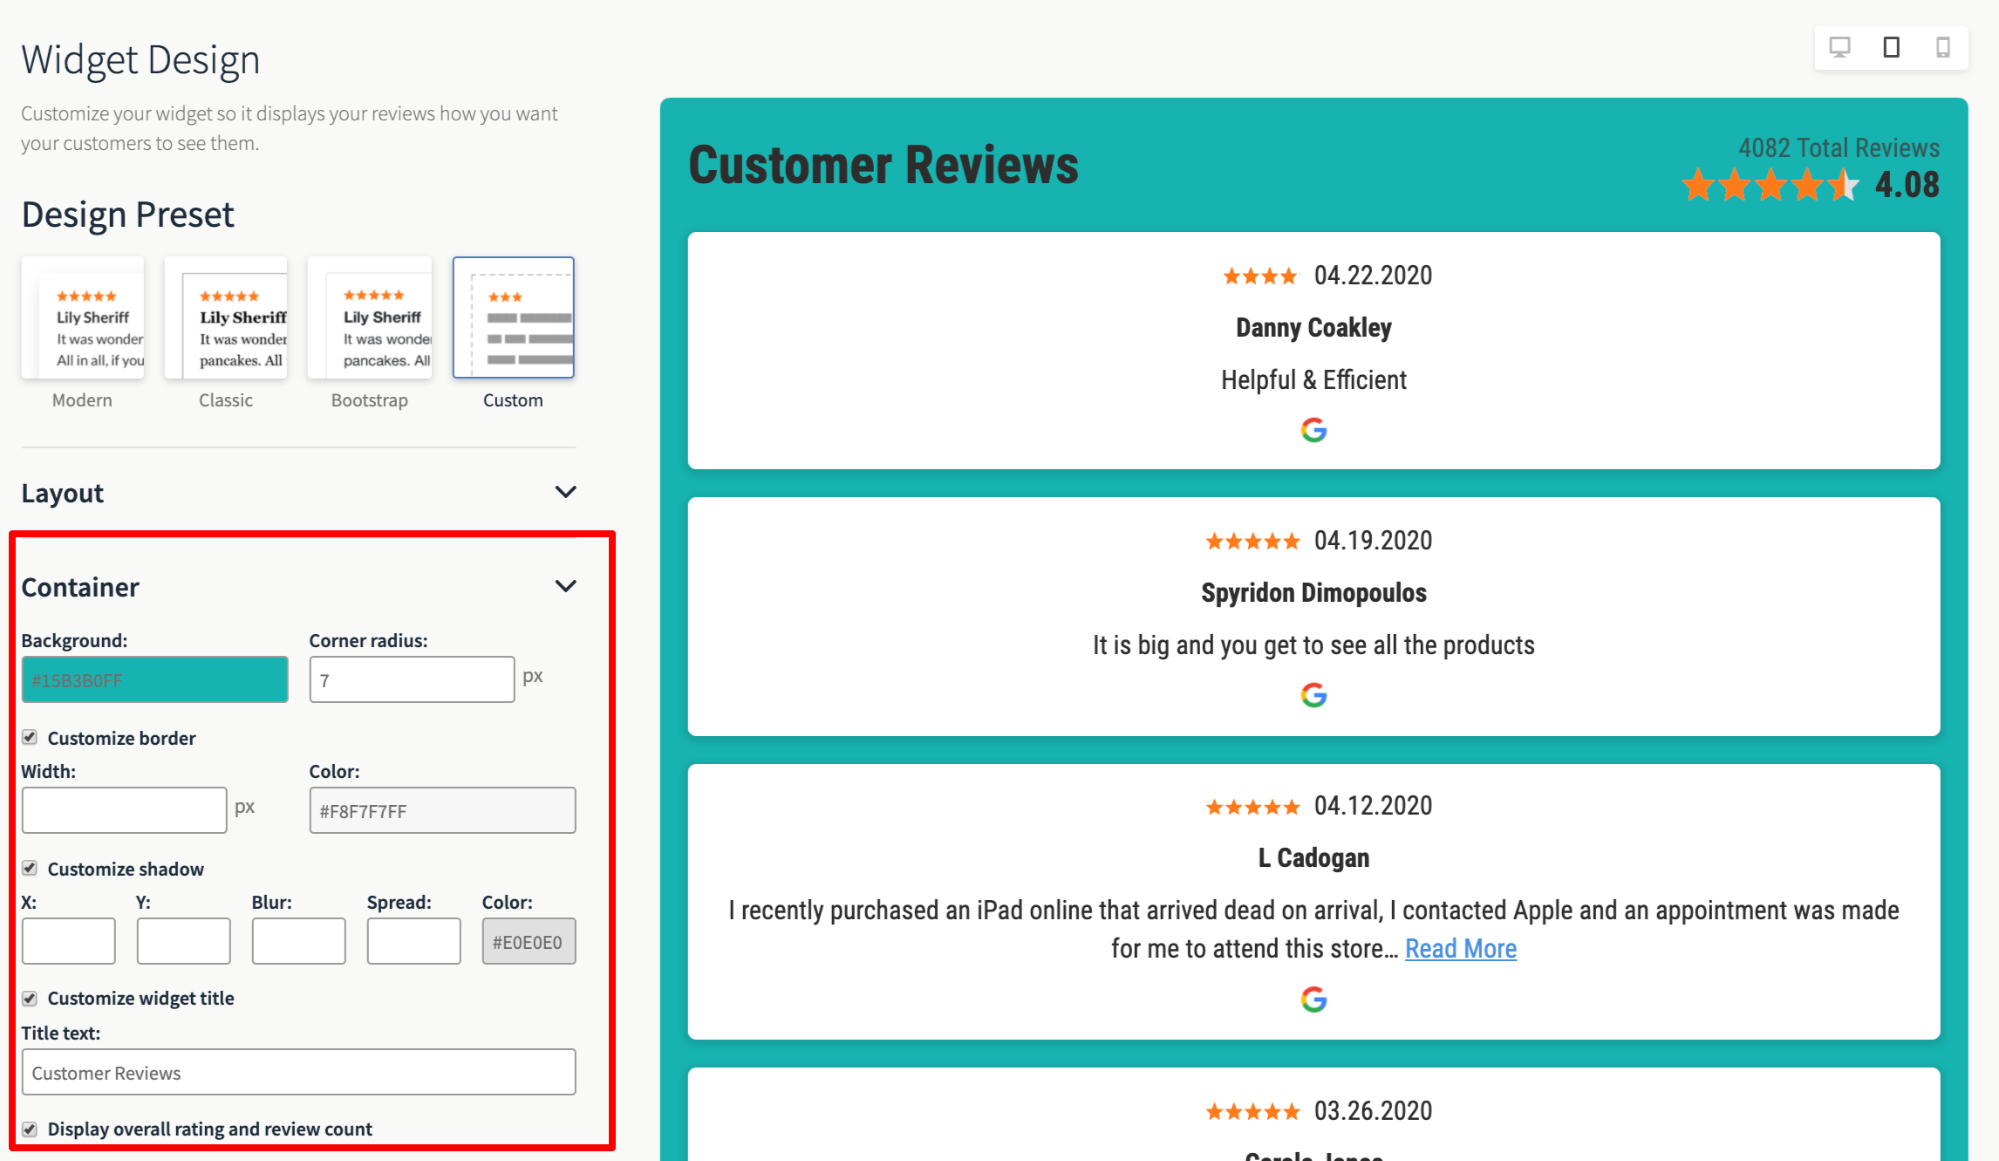Click the Corner radius input field

point(412,679)
